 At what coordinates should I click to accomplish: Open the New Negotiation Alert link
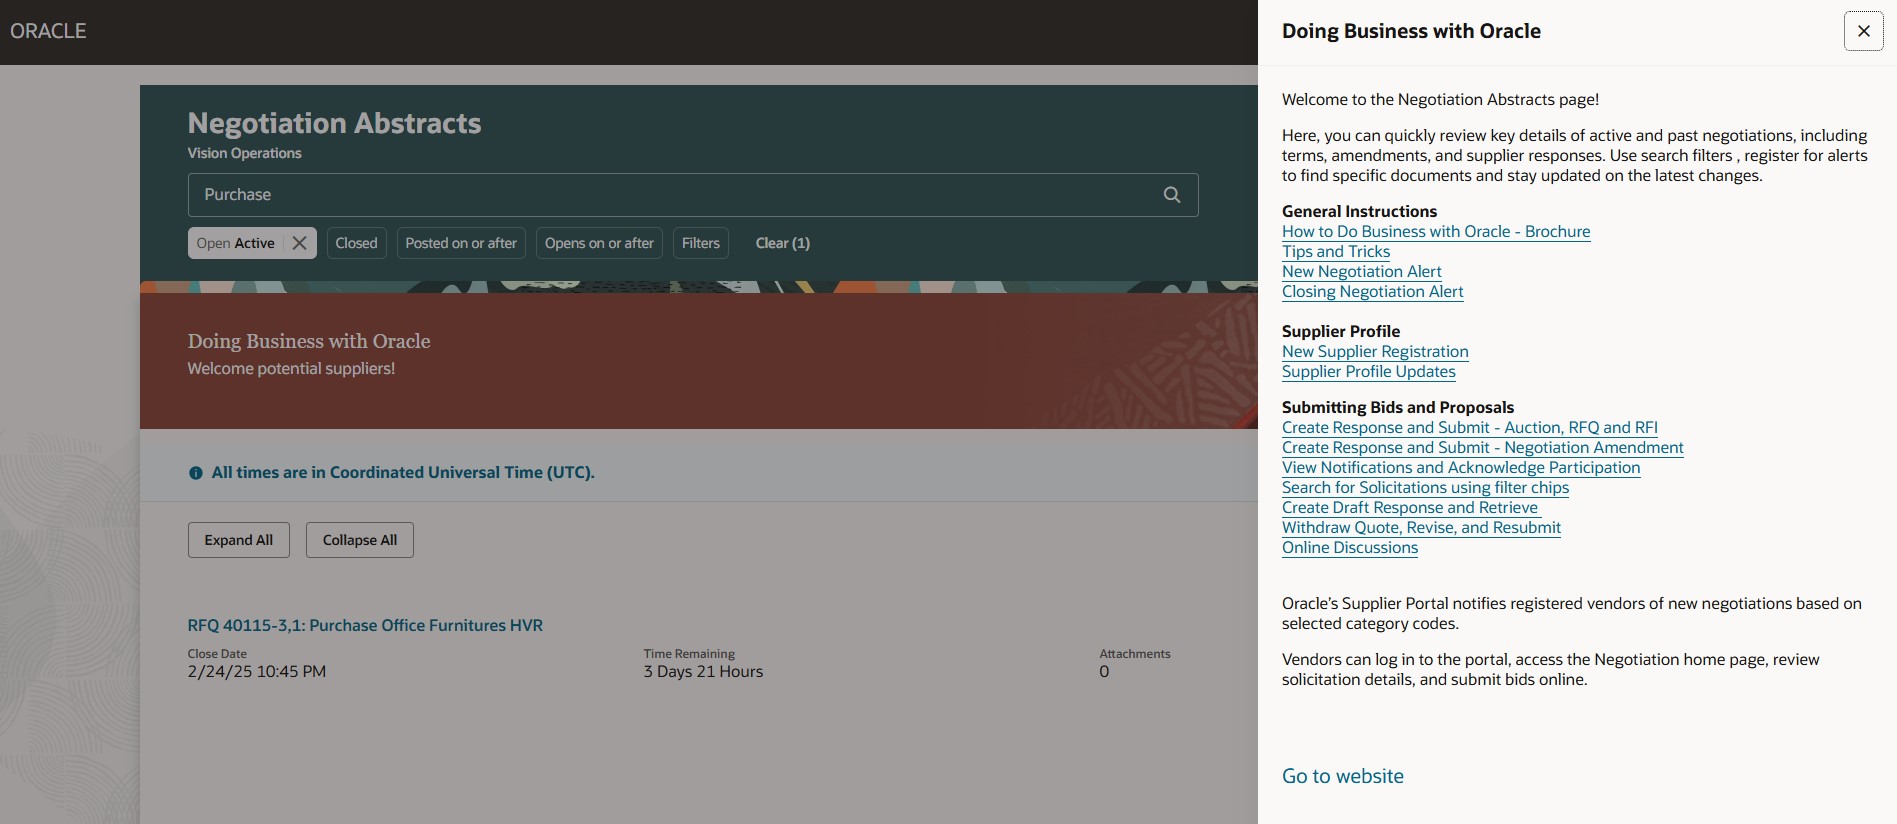[x=1362, y=271]
